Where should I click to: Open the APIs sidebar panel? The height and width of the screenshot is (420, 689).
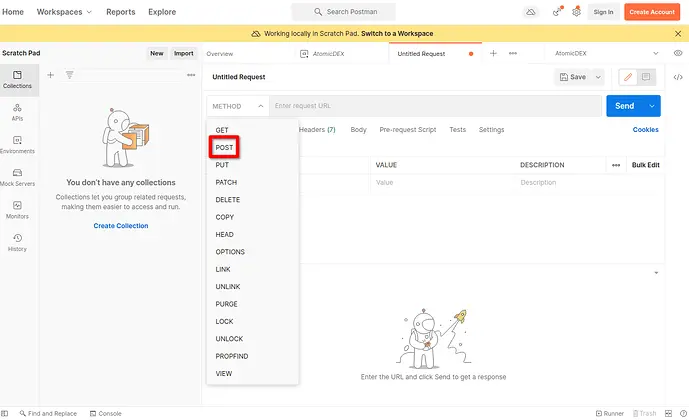click(17, 111)
